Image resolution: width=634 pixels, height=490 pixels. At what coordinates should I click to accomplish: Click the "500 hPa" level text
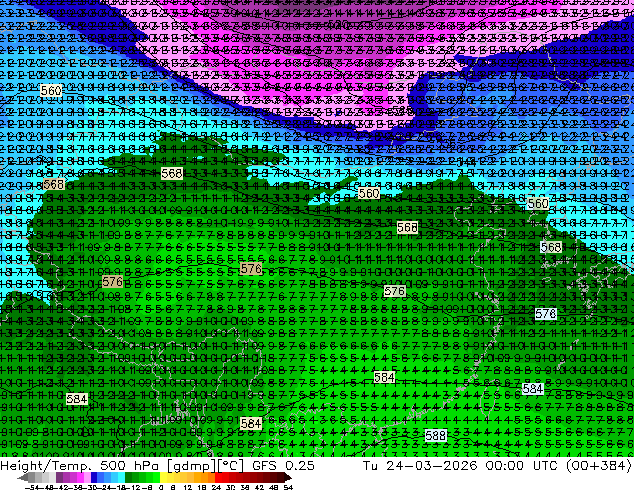[x=131, y=465]
